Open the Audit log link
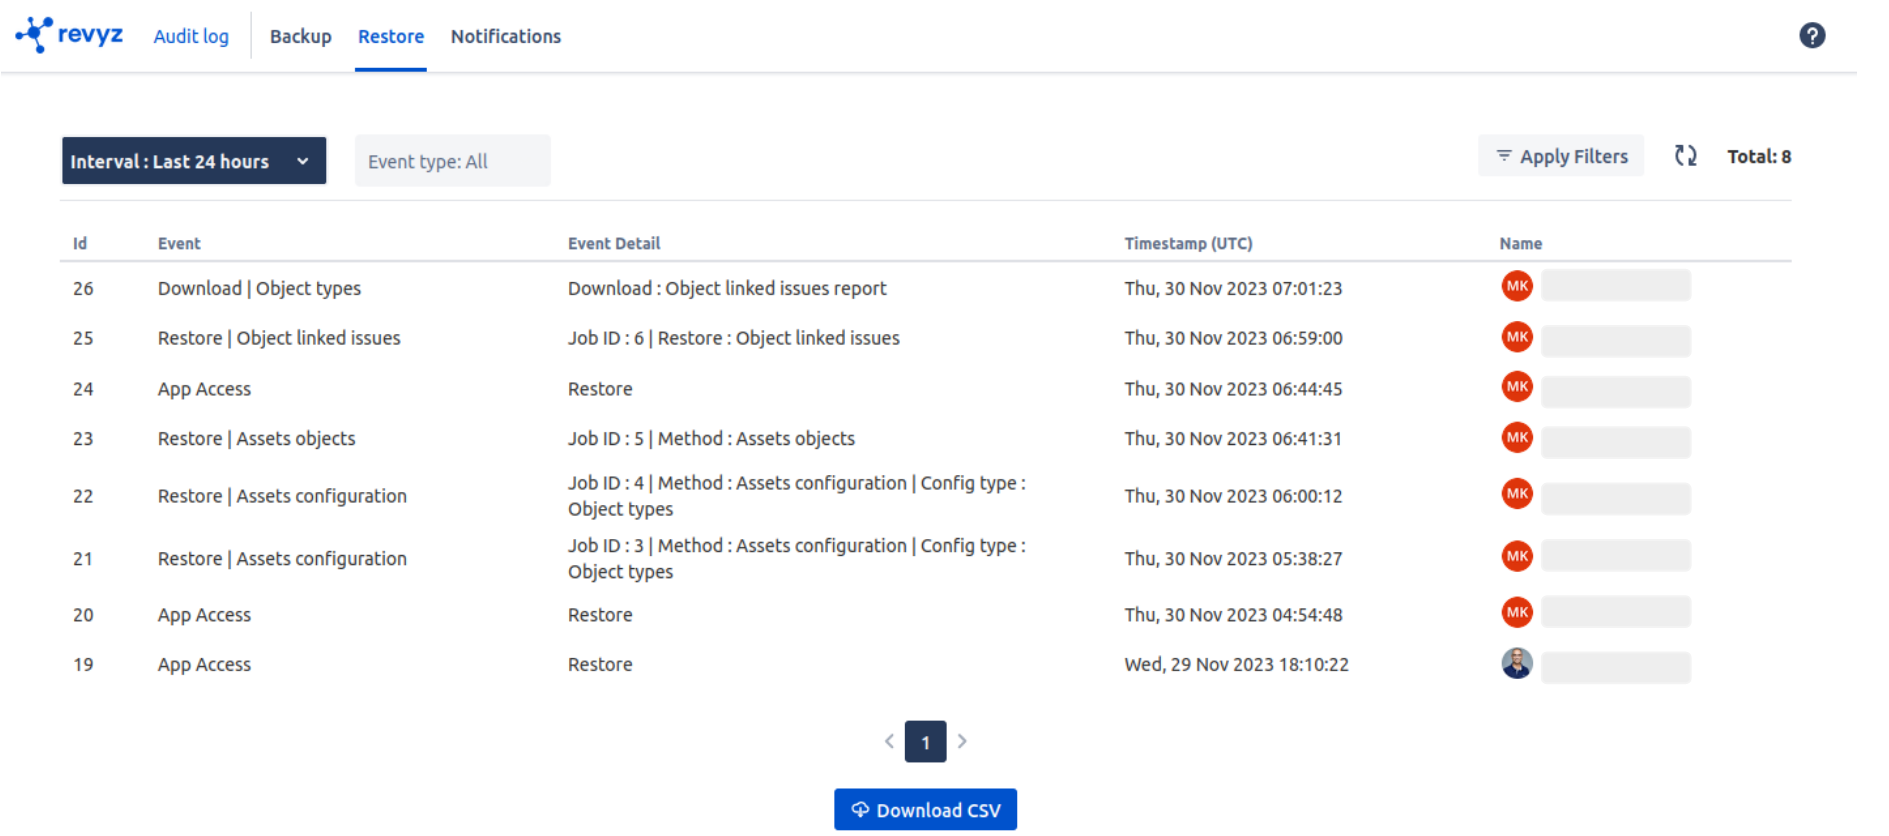Screen dimensions: 1889x836 [x=191, y=36]
